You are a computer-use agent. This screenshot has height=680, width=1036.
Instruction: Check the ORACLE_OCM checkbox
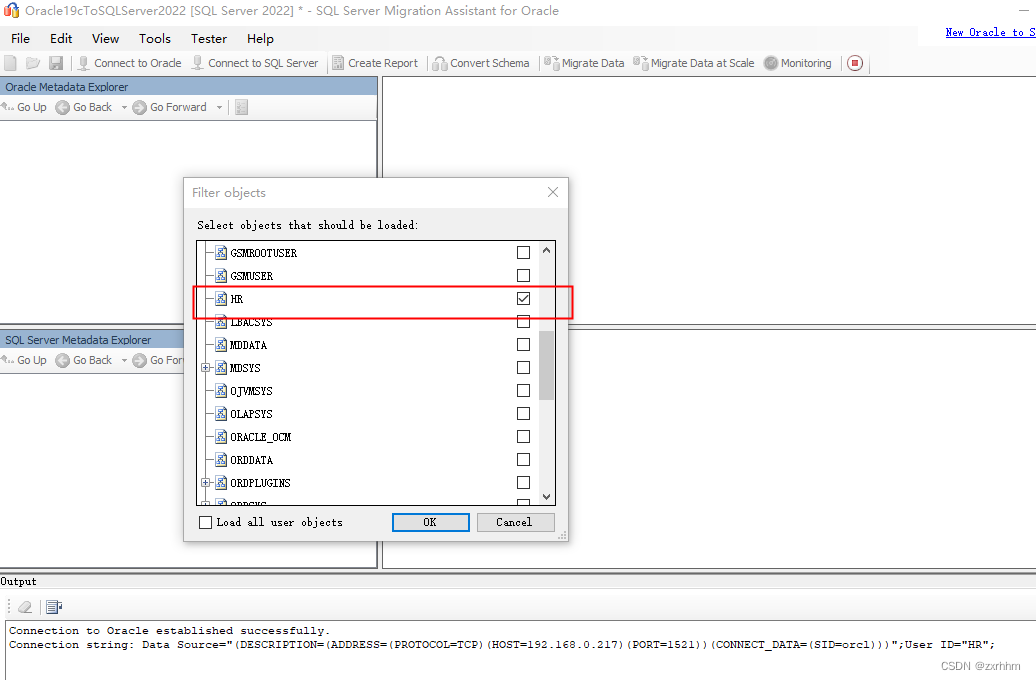(523, 437)
